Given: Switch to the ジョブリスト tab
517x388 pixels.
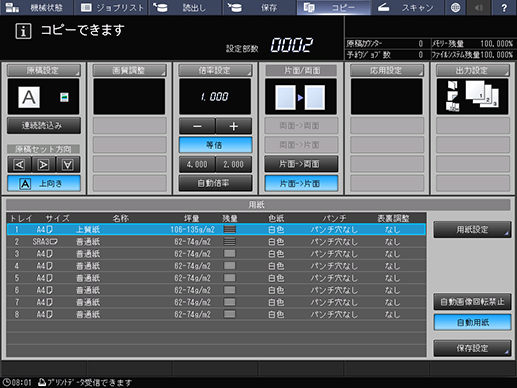Looking at the screenshot, I should (x=111, y=7).
